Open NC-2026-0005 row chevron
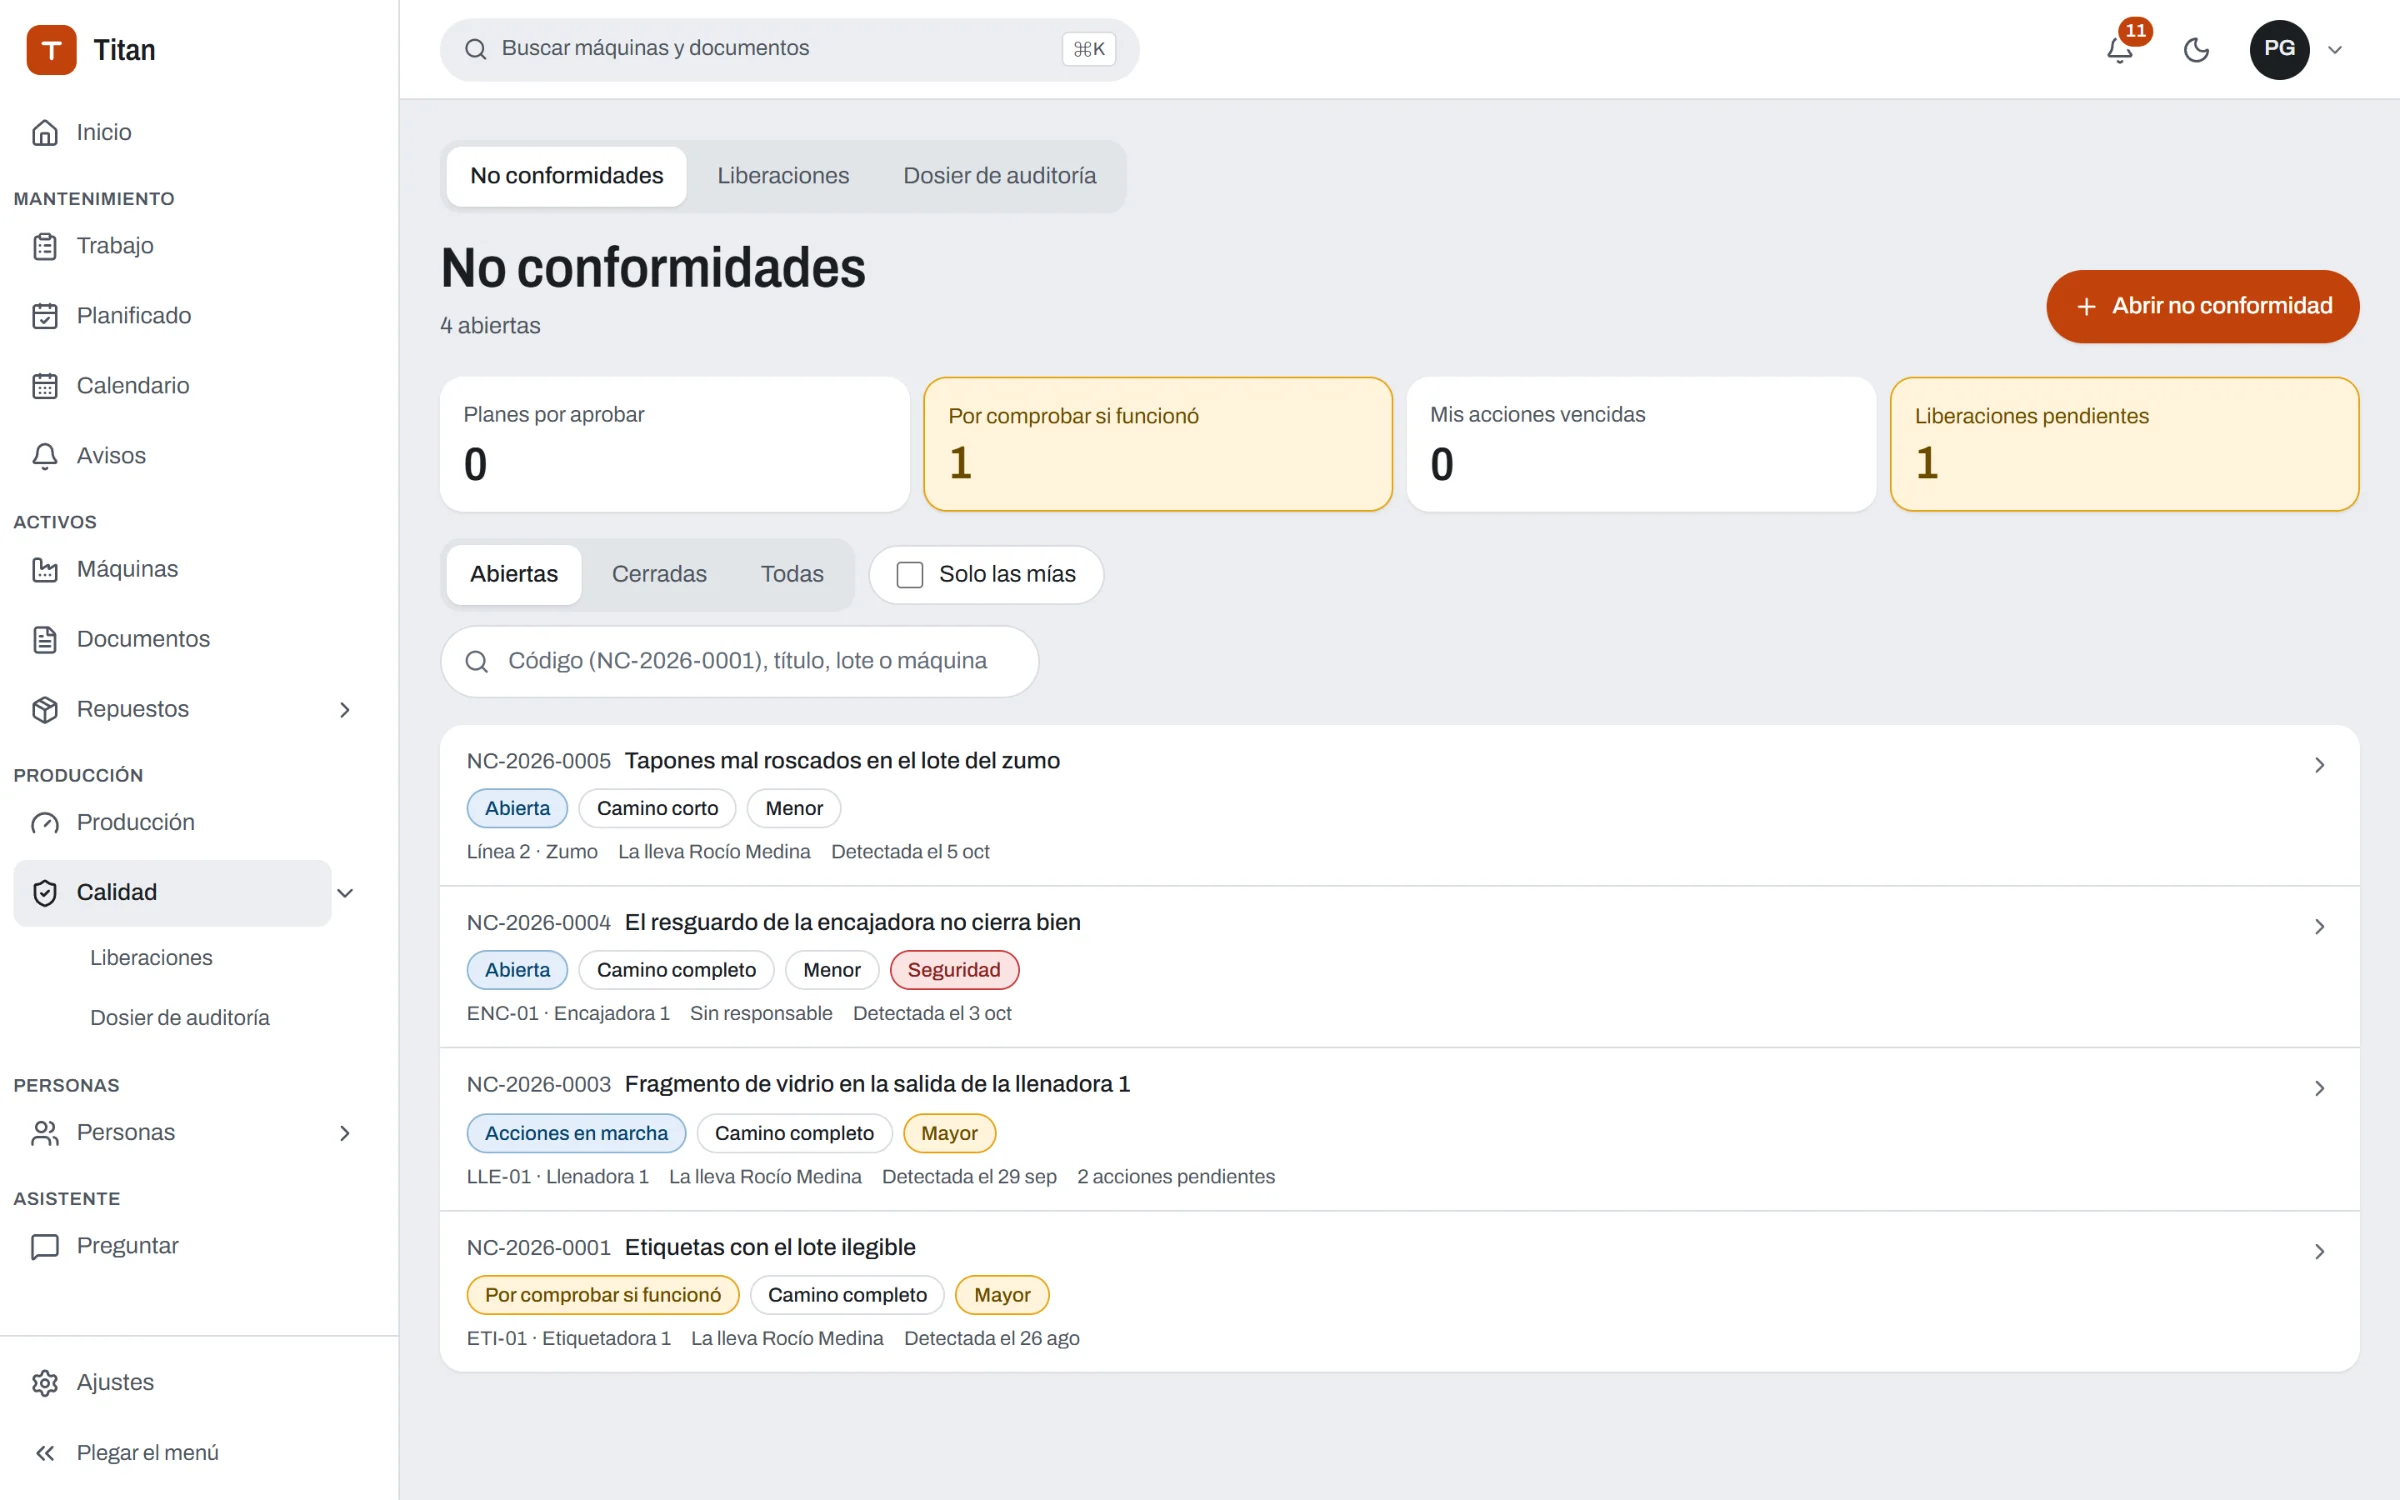 pos(2319,764)
